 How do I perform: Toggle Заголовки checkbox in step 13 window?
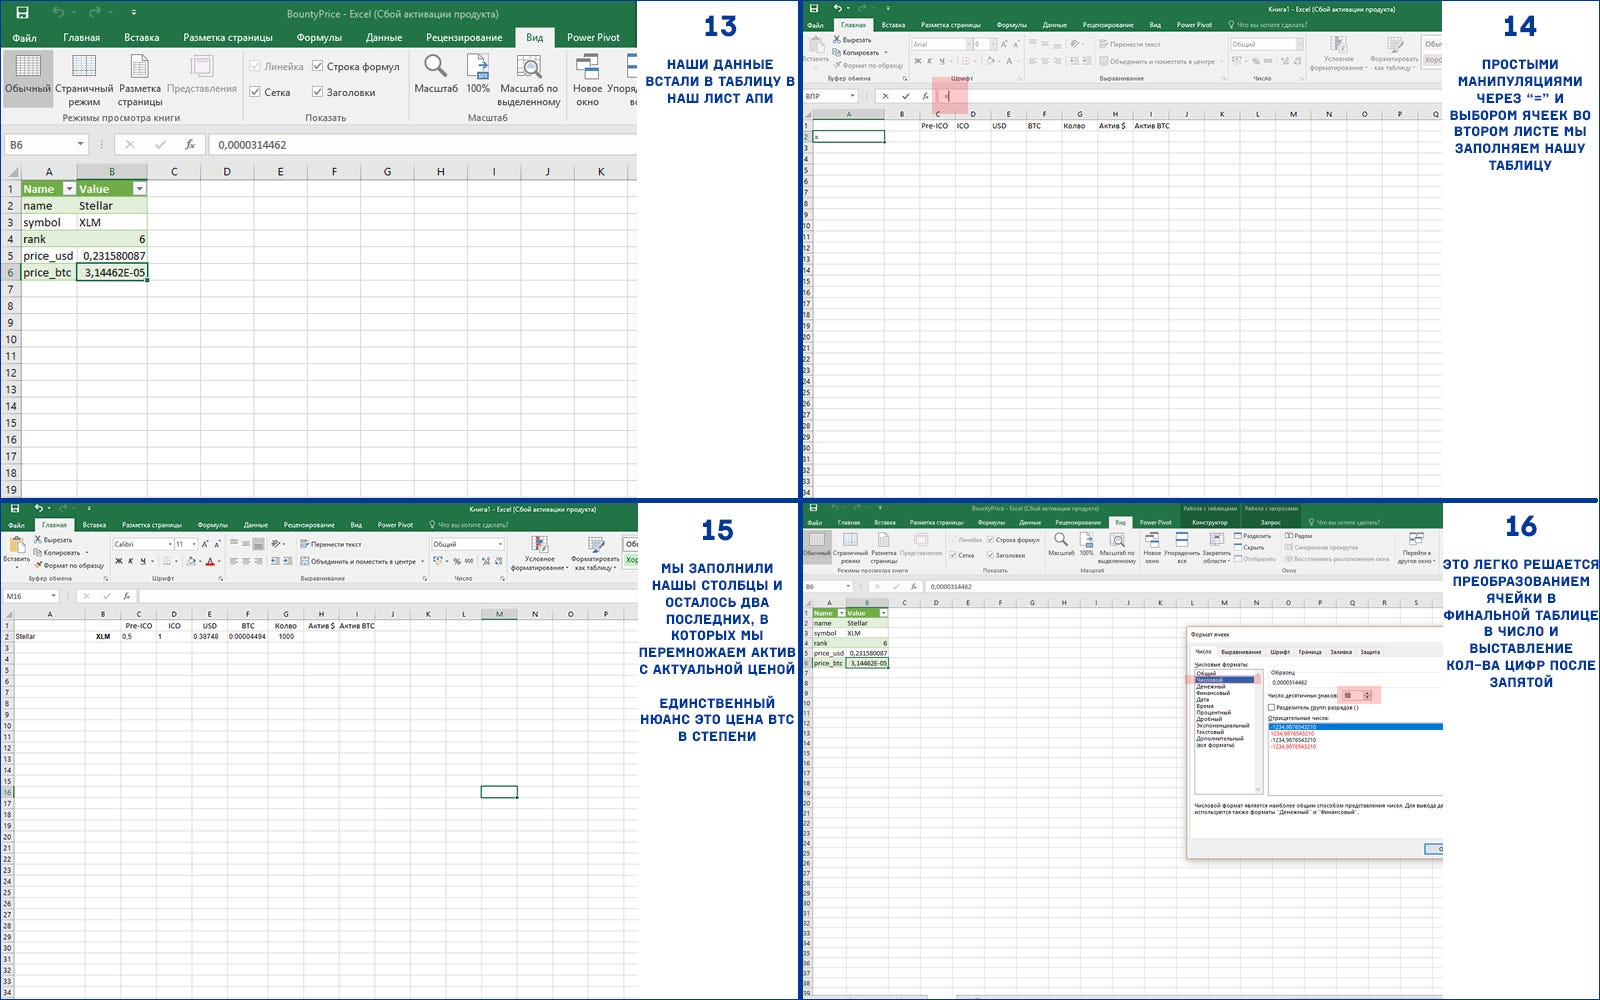[x=317, y=92]
